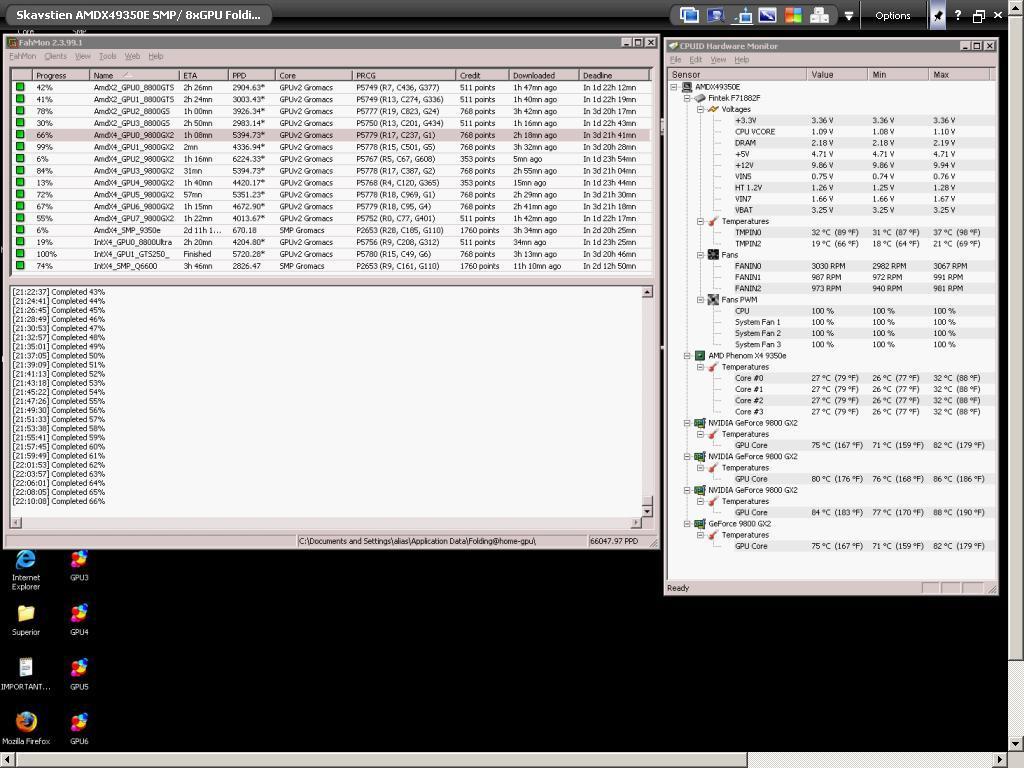Screen dimensions: 1024x769
Task: Select the AmdX2_GPU2_8800GS client row
Action: [332, 111]
